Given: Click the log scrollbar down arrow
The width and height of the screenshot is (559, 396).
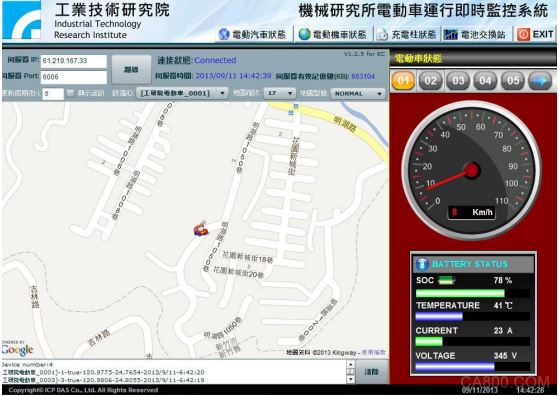Looking at the screenshot, I should pos(350,379).
